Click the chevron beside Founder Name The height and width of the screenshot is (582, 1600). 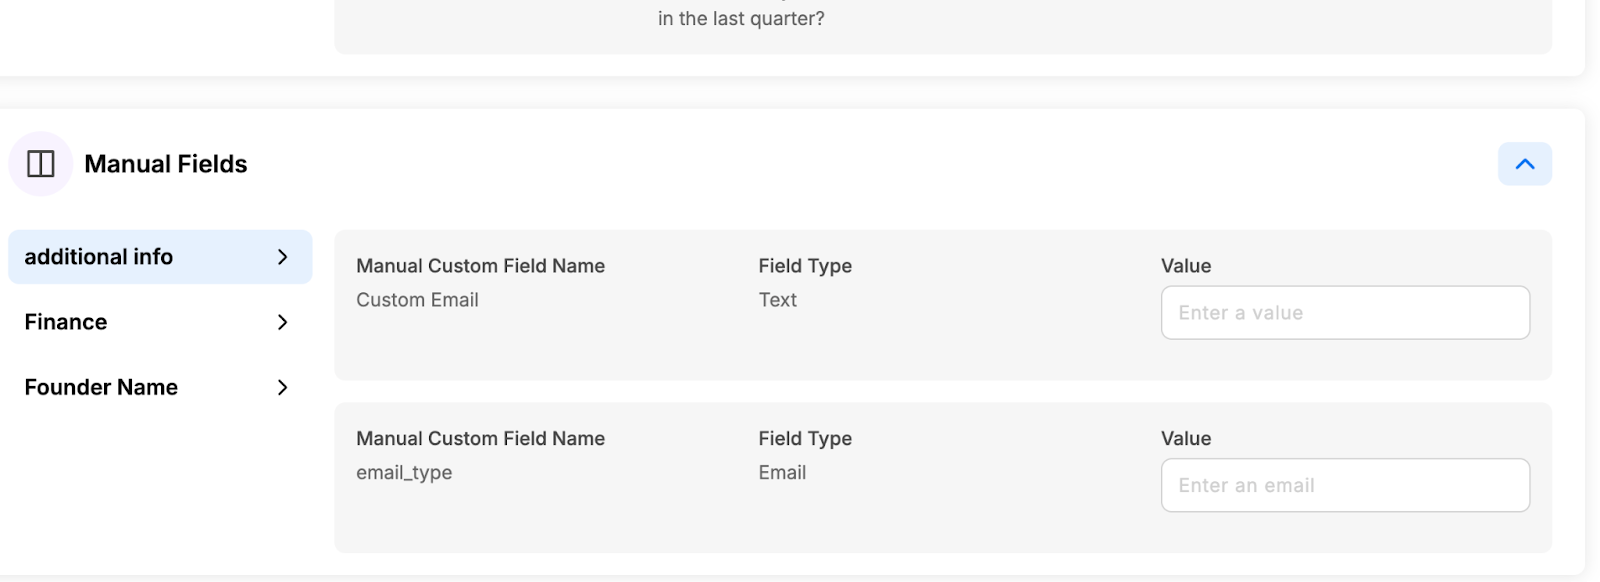tap(282, 387)
